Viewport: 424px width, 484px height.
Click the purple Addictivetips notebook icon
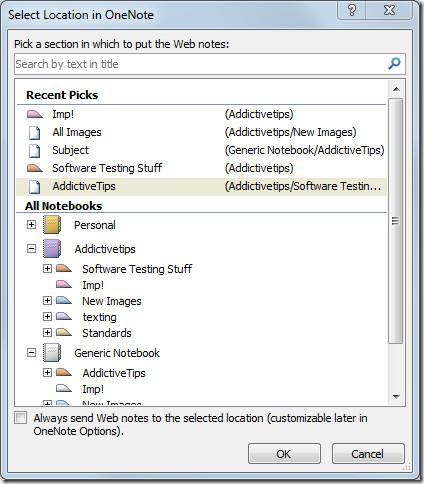pyautogui.click(x=52, y=249)
